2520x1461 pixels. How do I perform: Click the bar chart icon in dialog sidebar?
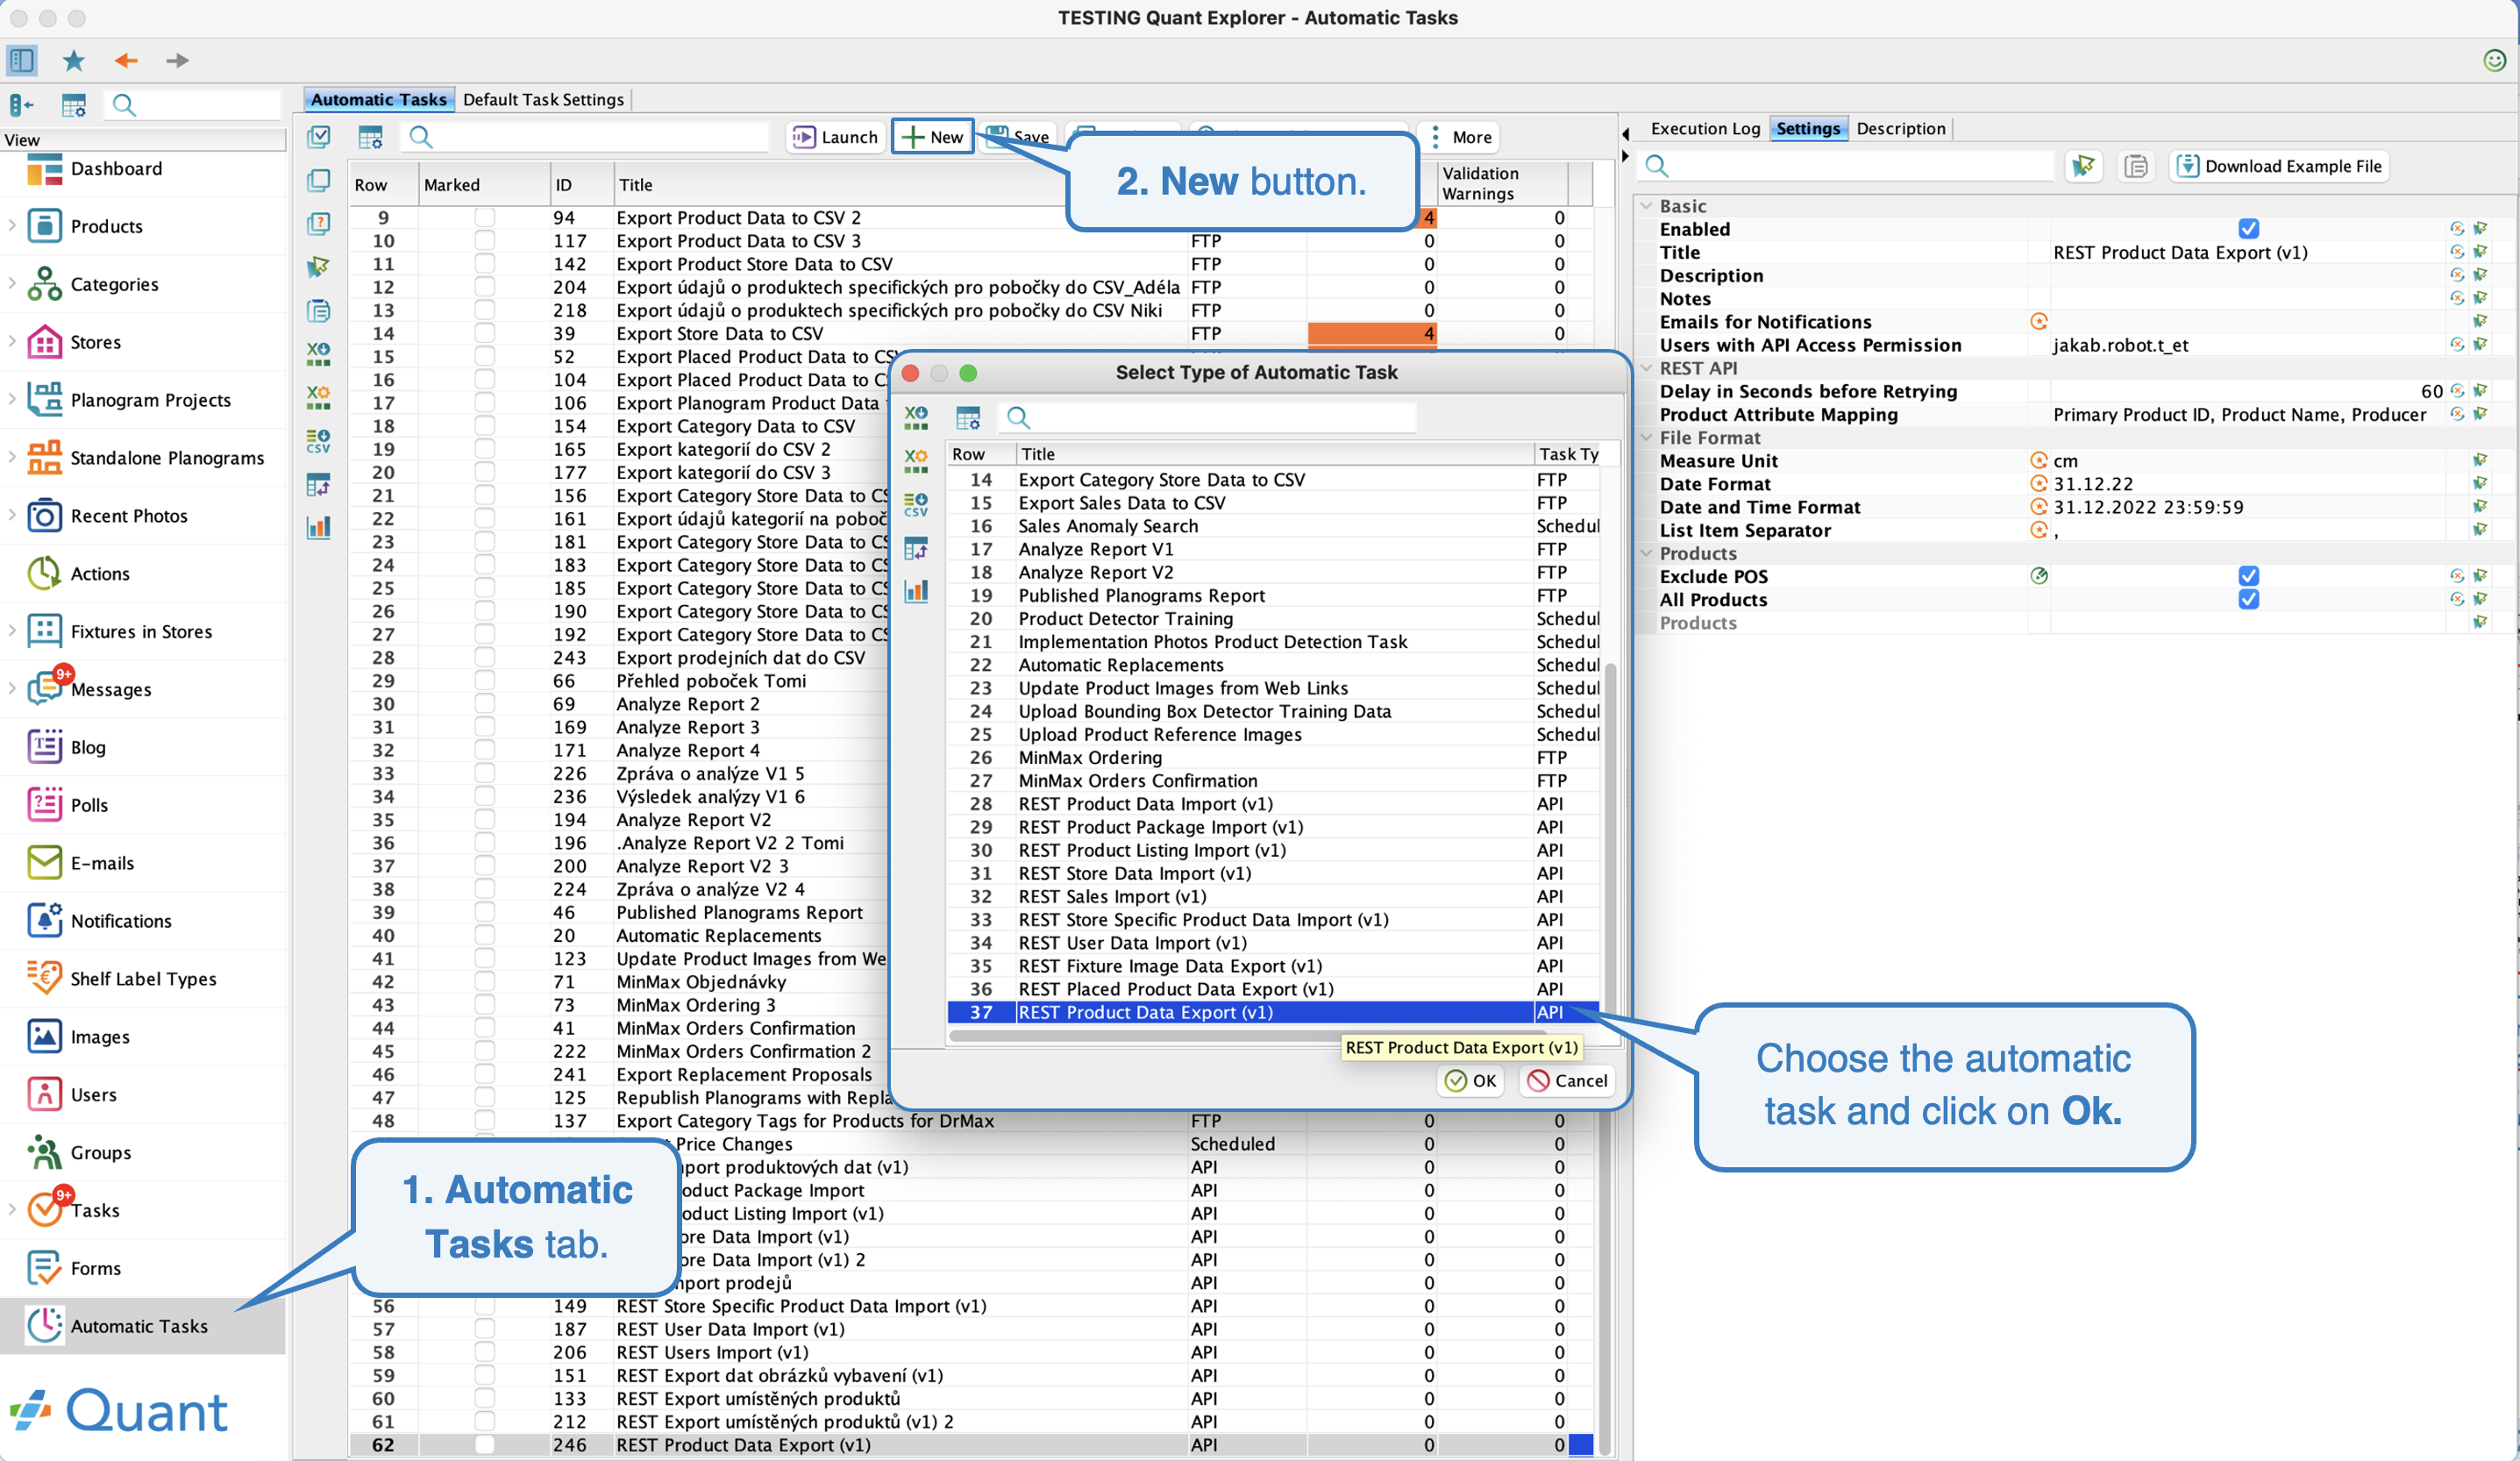point(916,591)
